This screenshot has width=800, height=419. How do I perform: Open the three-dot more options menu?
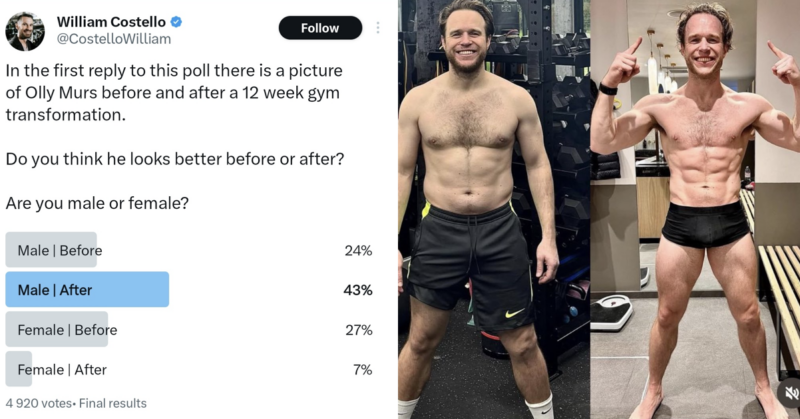pyautogui.click(x=377, y=28)
